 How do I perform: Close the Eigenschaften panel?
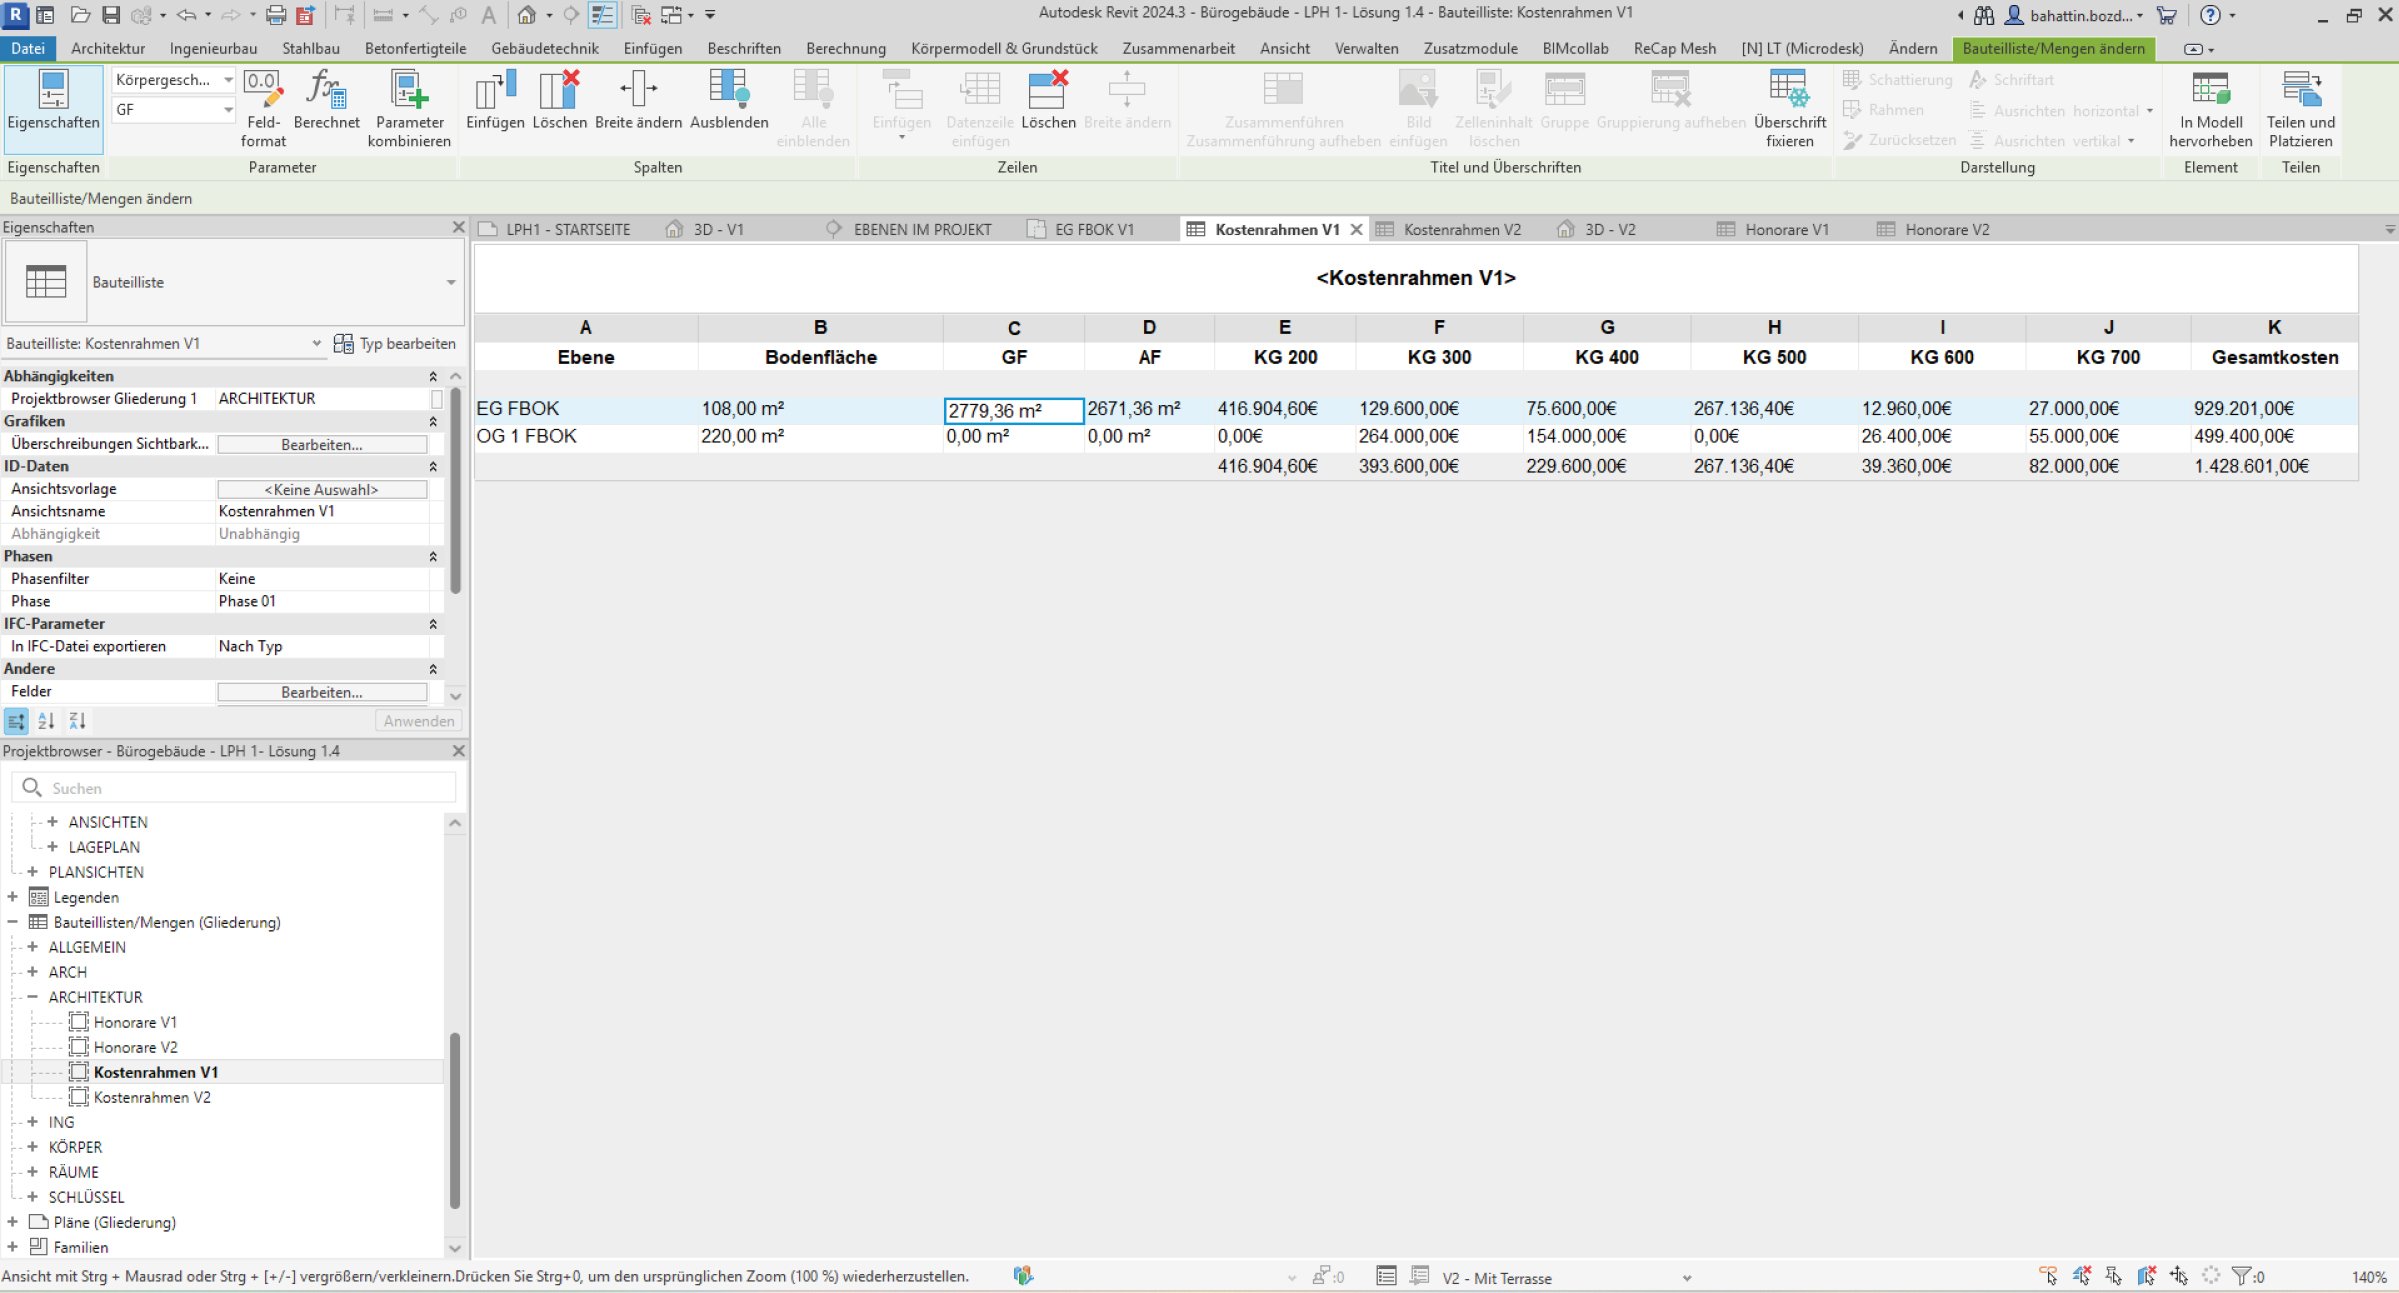(458, 227)
